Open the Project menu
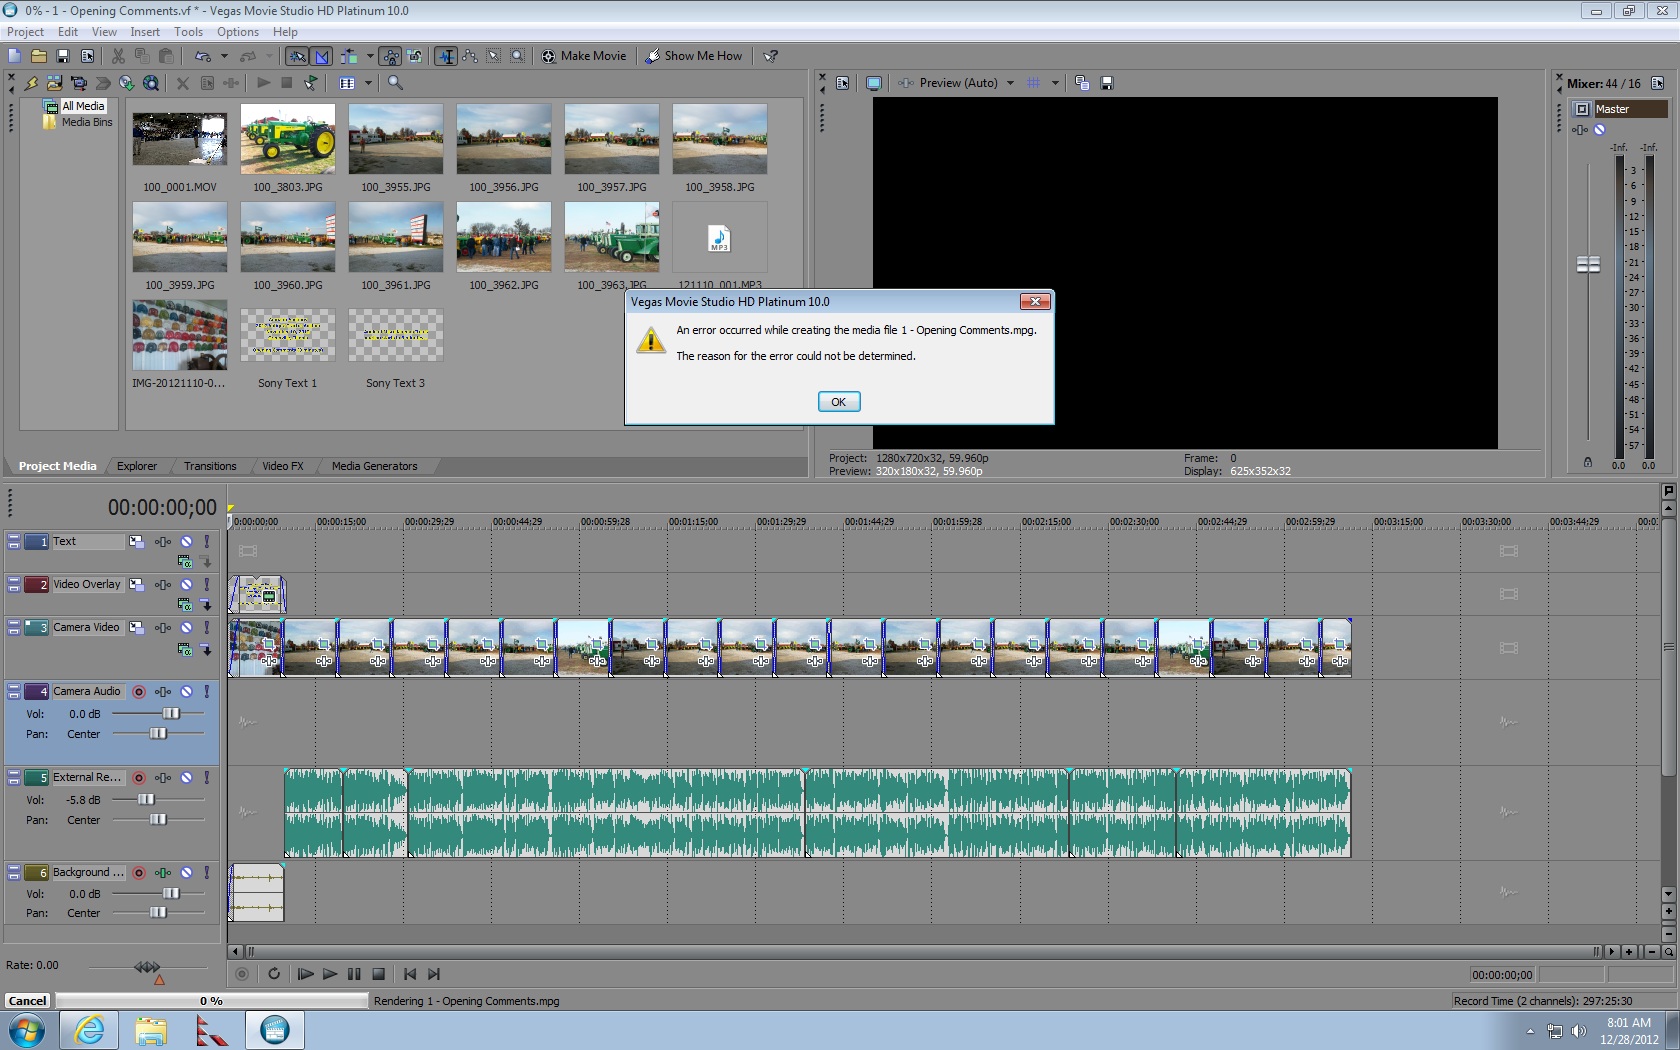Image resolution: width=1680 pixels, height=1050 pixels. (x=25, y=32)
